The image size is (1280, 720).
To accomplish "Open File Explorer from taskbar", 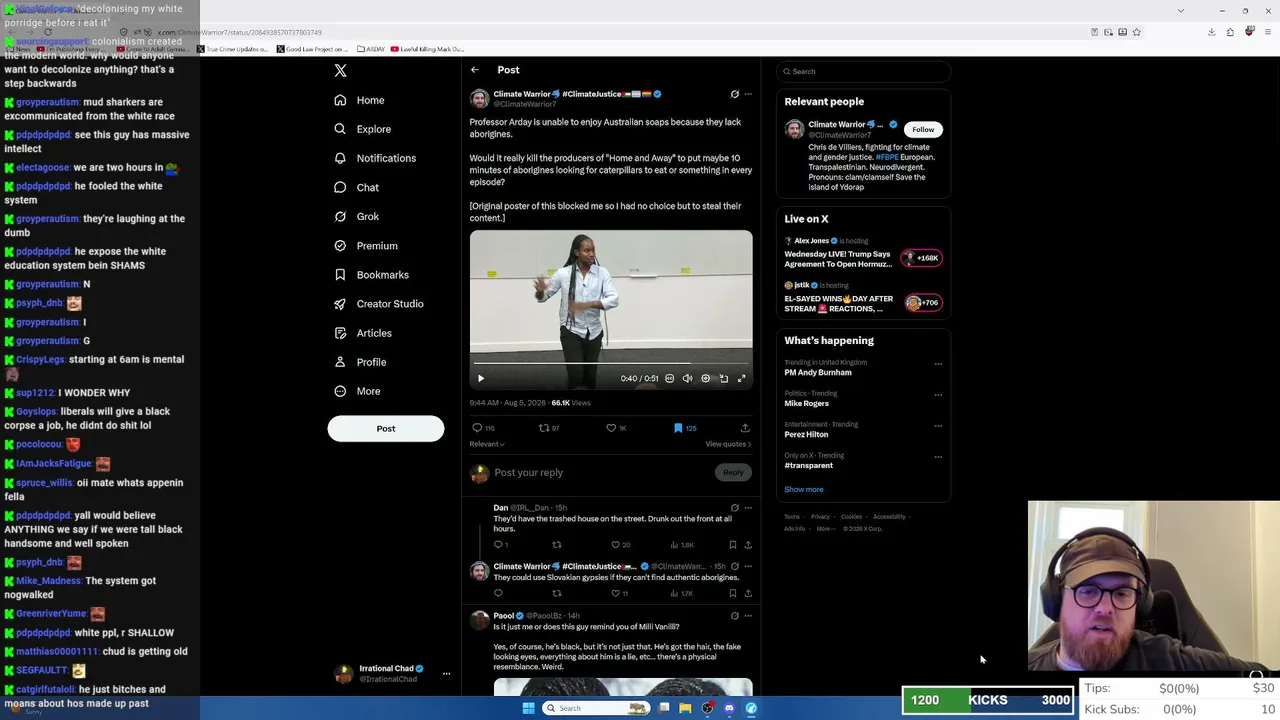I will [685, 708].
